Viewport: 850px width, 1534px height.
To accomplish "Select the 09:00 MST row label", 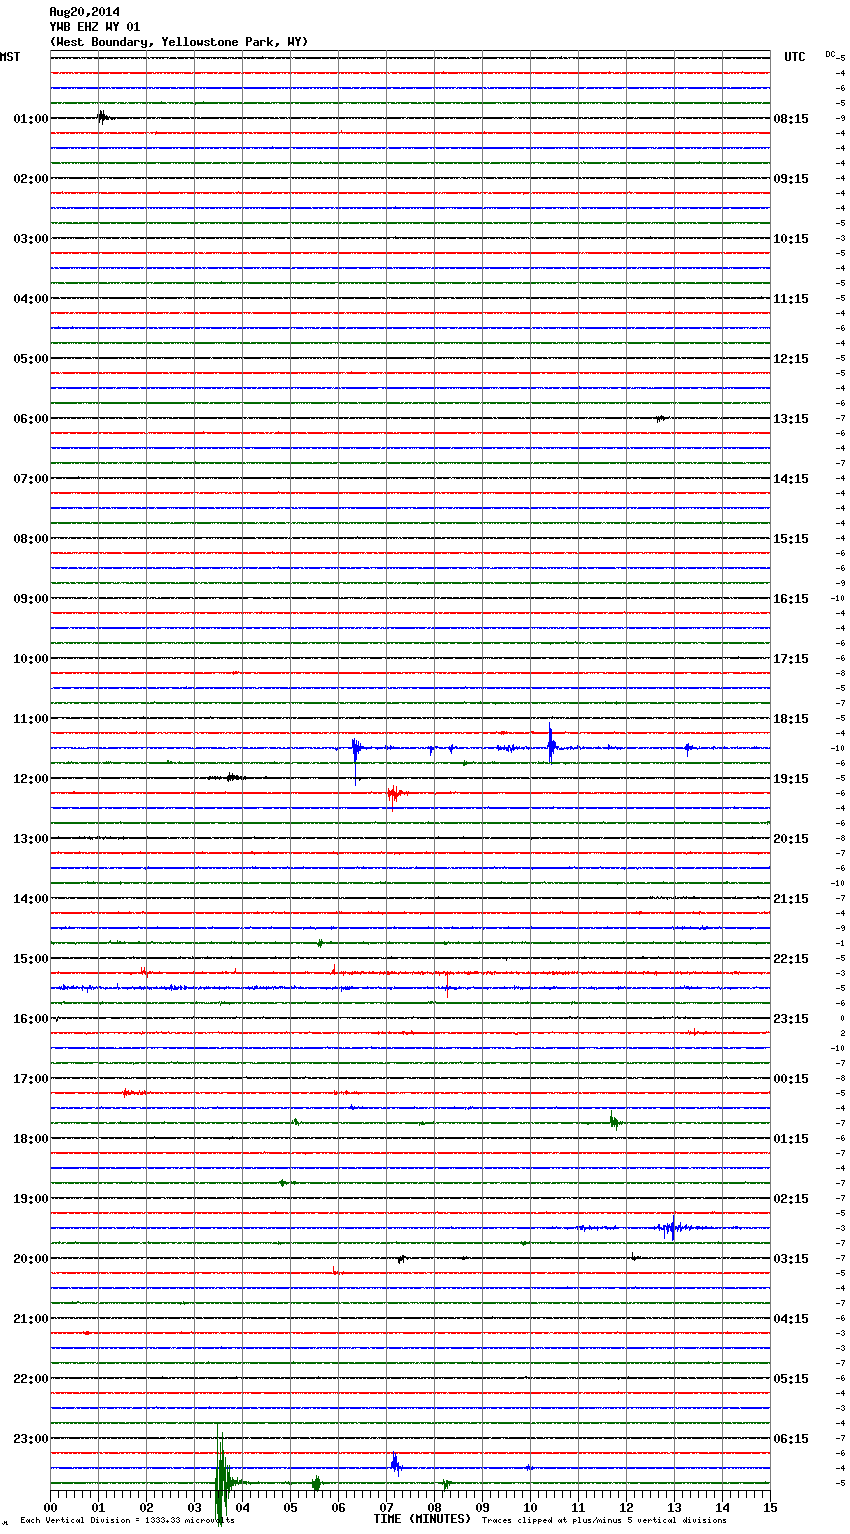I will click(31, 599).
